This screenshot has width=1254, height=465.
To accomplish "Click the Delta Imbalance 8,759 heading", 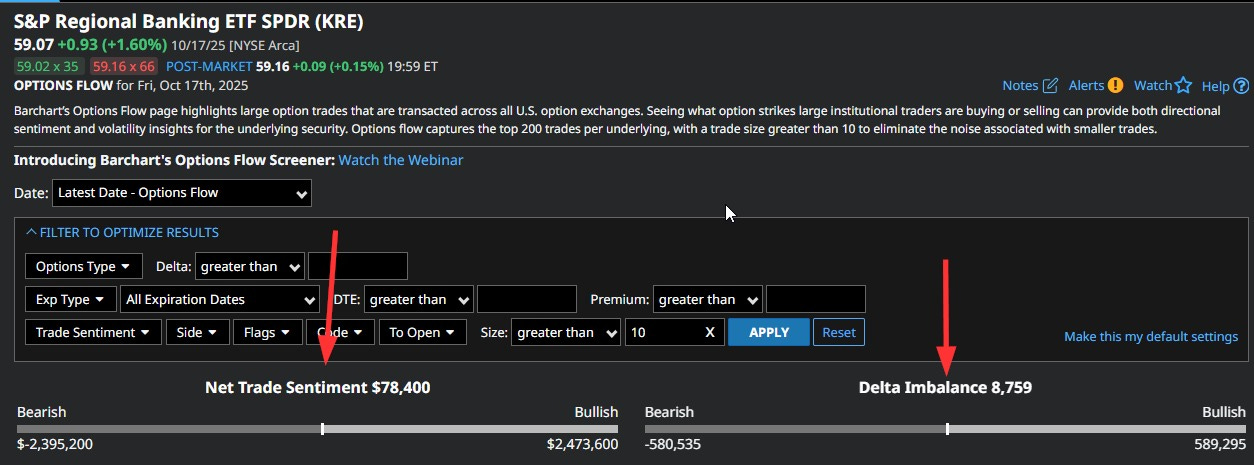I will click(945, 387).
